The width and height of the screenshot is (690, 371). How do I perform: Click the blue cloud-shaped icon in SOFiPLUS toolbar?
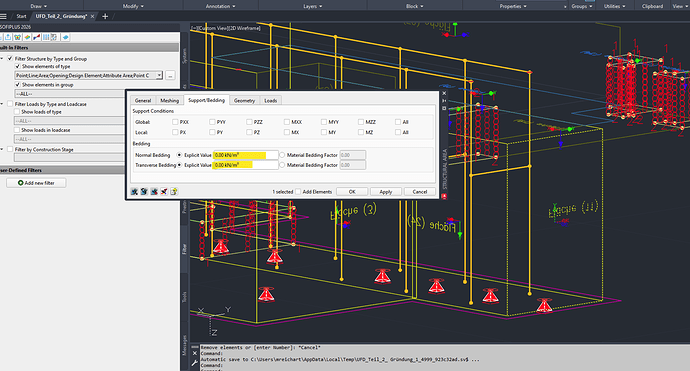click(x=65, y=37)
